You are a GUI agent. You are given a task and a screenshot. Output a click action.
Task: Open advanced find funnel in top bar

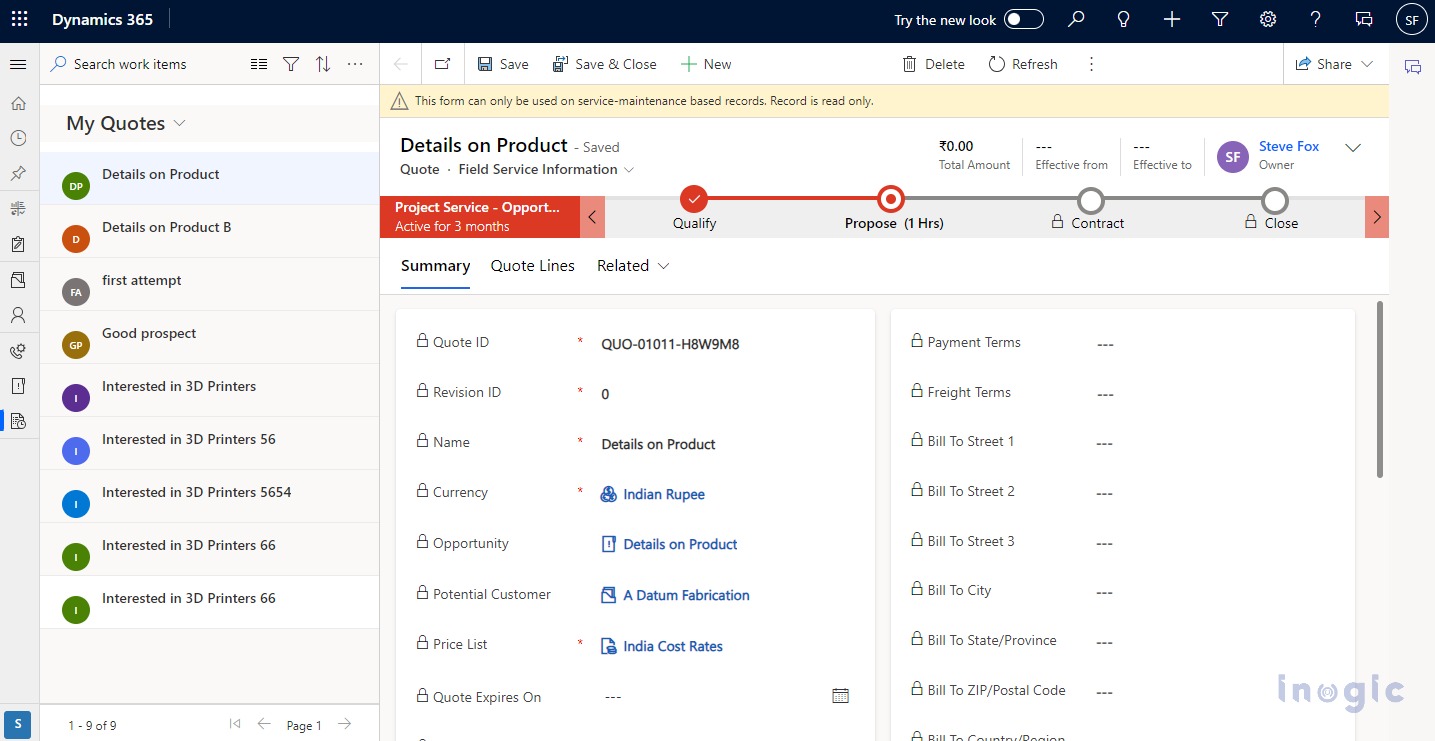point(1220,20)
